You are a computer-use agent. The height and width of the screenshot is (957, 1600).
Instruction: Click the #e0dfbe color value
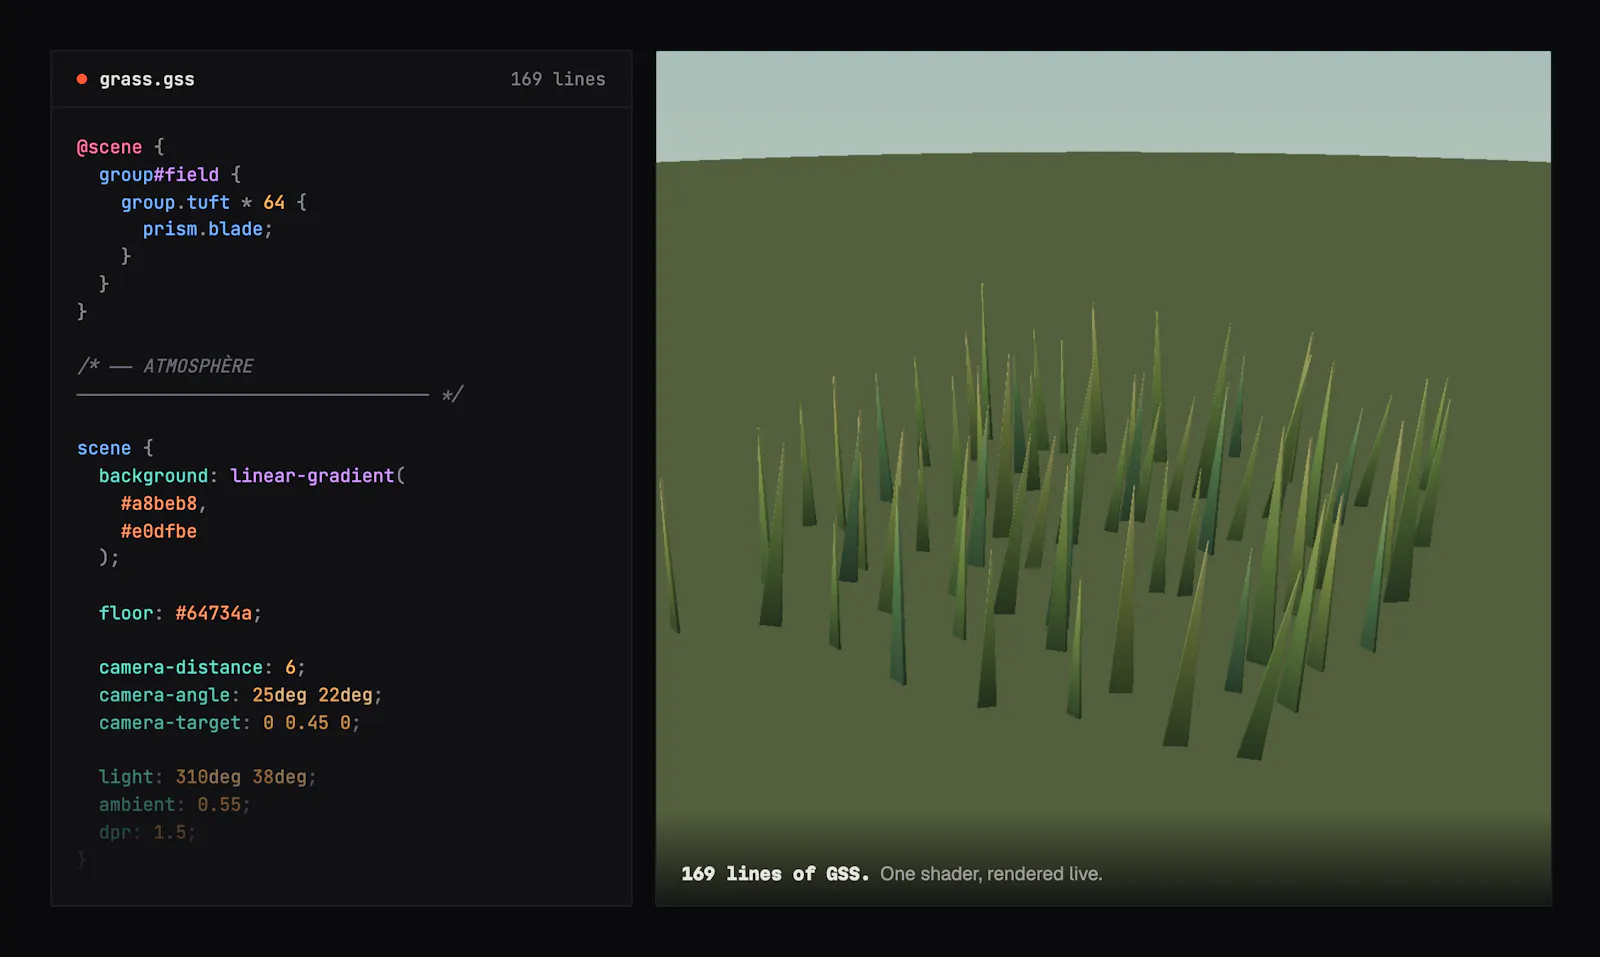159,531
